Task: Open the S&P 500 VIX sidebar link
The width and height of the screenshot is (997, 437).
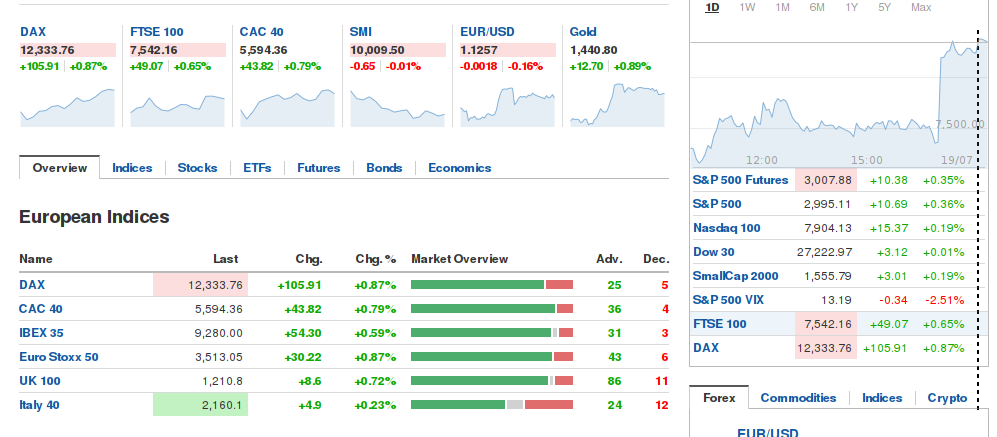Action: pyautogui.click(x=728, y=300)
